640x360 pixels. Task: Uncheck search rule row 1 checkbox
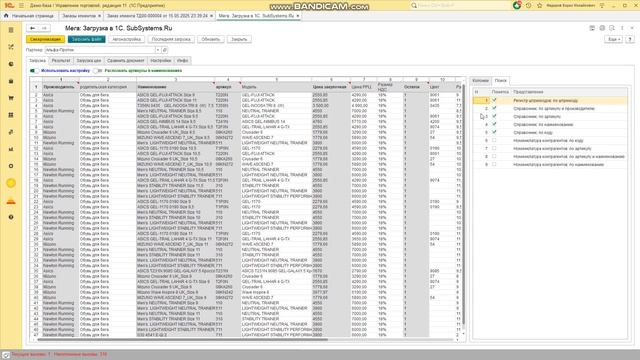point(494,100)
